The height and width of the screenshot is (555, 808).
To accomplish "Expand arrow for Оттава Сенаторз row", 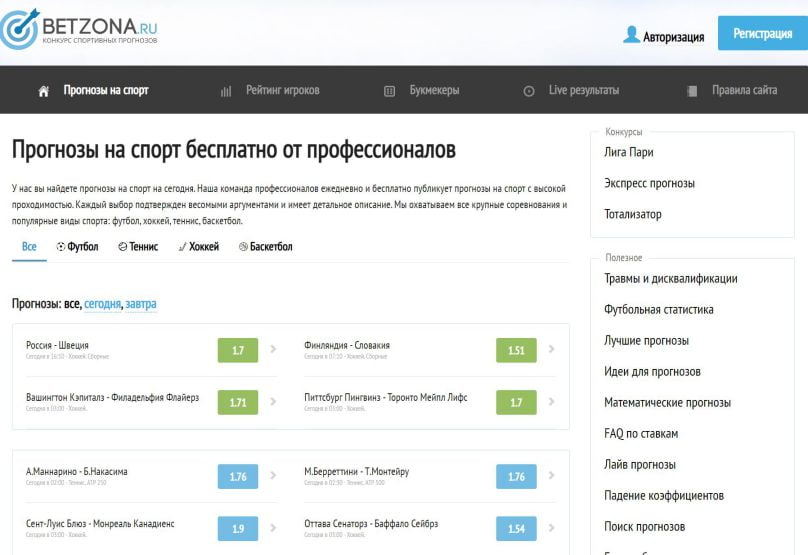I will coord(551,528).
